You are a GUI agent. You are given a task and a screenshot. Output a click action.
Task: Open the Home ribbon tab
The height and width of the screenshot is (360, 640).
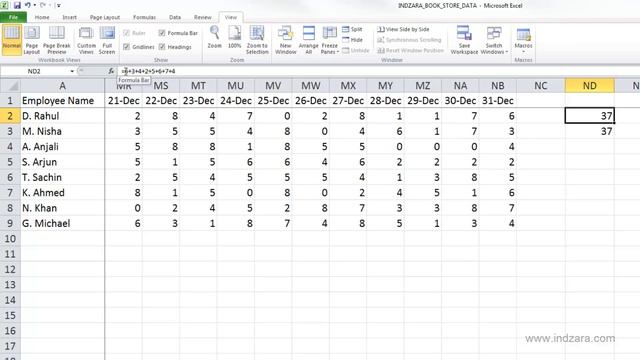(42, 17)
